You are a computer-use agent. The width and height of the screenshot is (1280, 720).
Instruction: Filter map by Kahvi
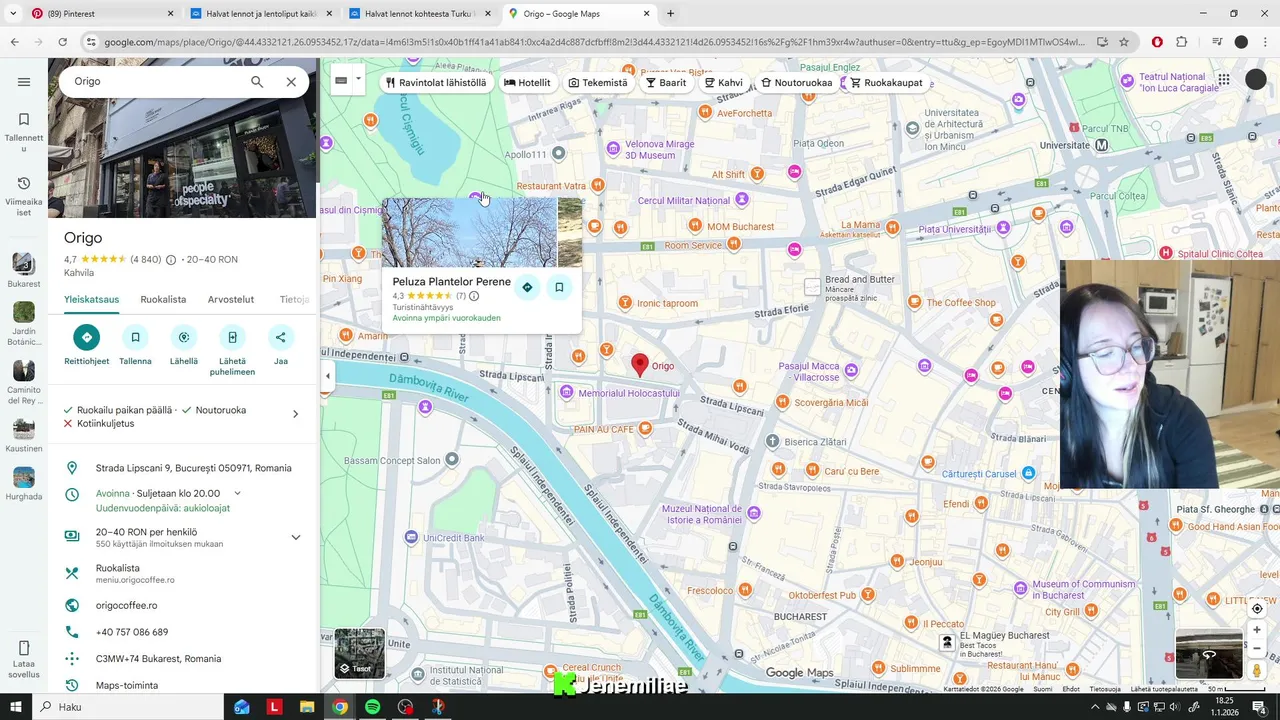click(724, 83)
